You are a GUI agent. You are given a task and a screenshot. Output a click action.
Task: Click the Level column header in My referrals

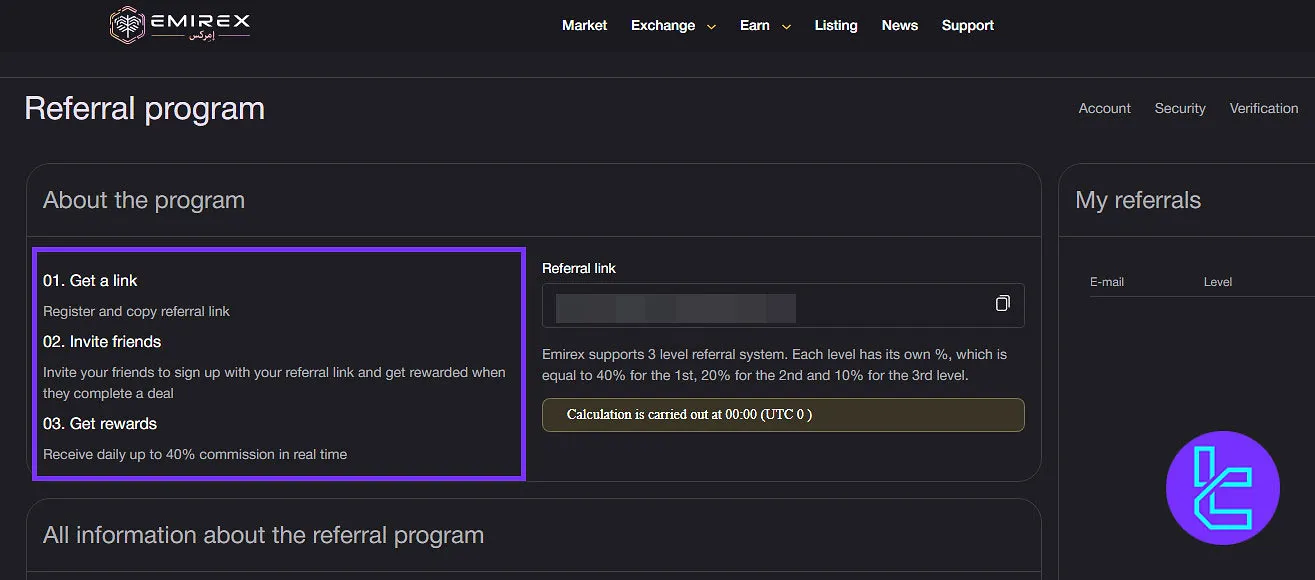(x=1217, y=281)
